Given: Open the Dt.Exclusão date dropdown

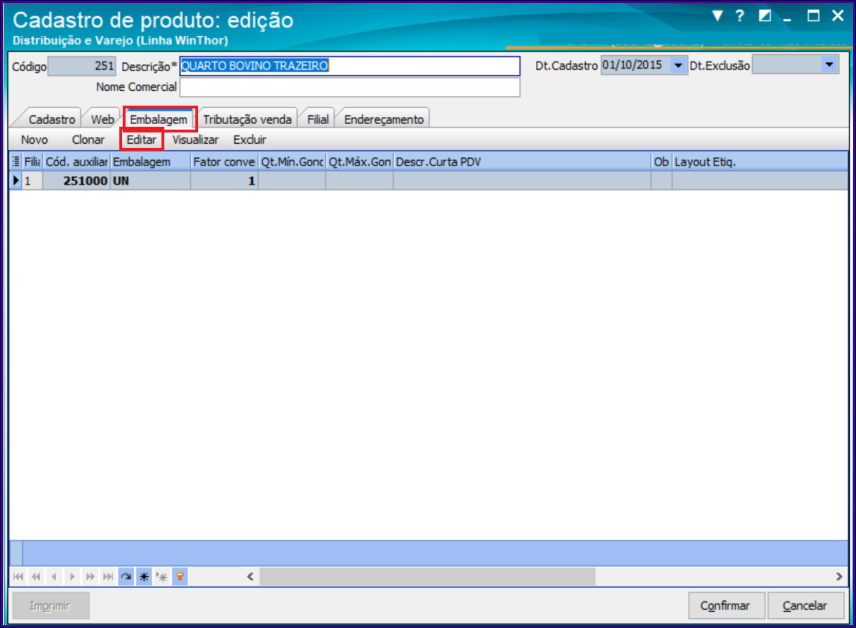Looking at the screenshot, I should (829, 66).
